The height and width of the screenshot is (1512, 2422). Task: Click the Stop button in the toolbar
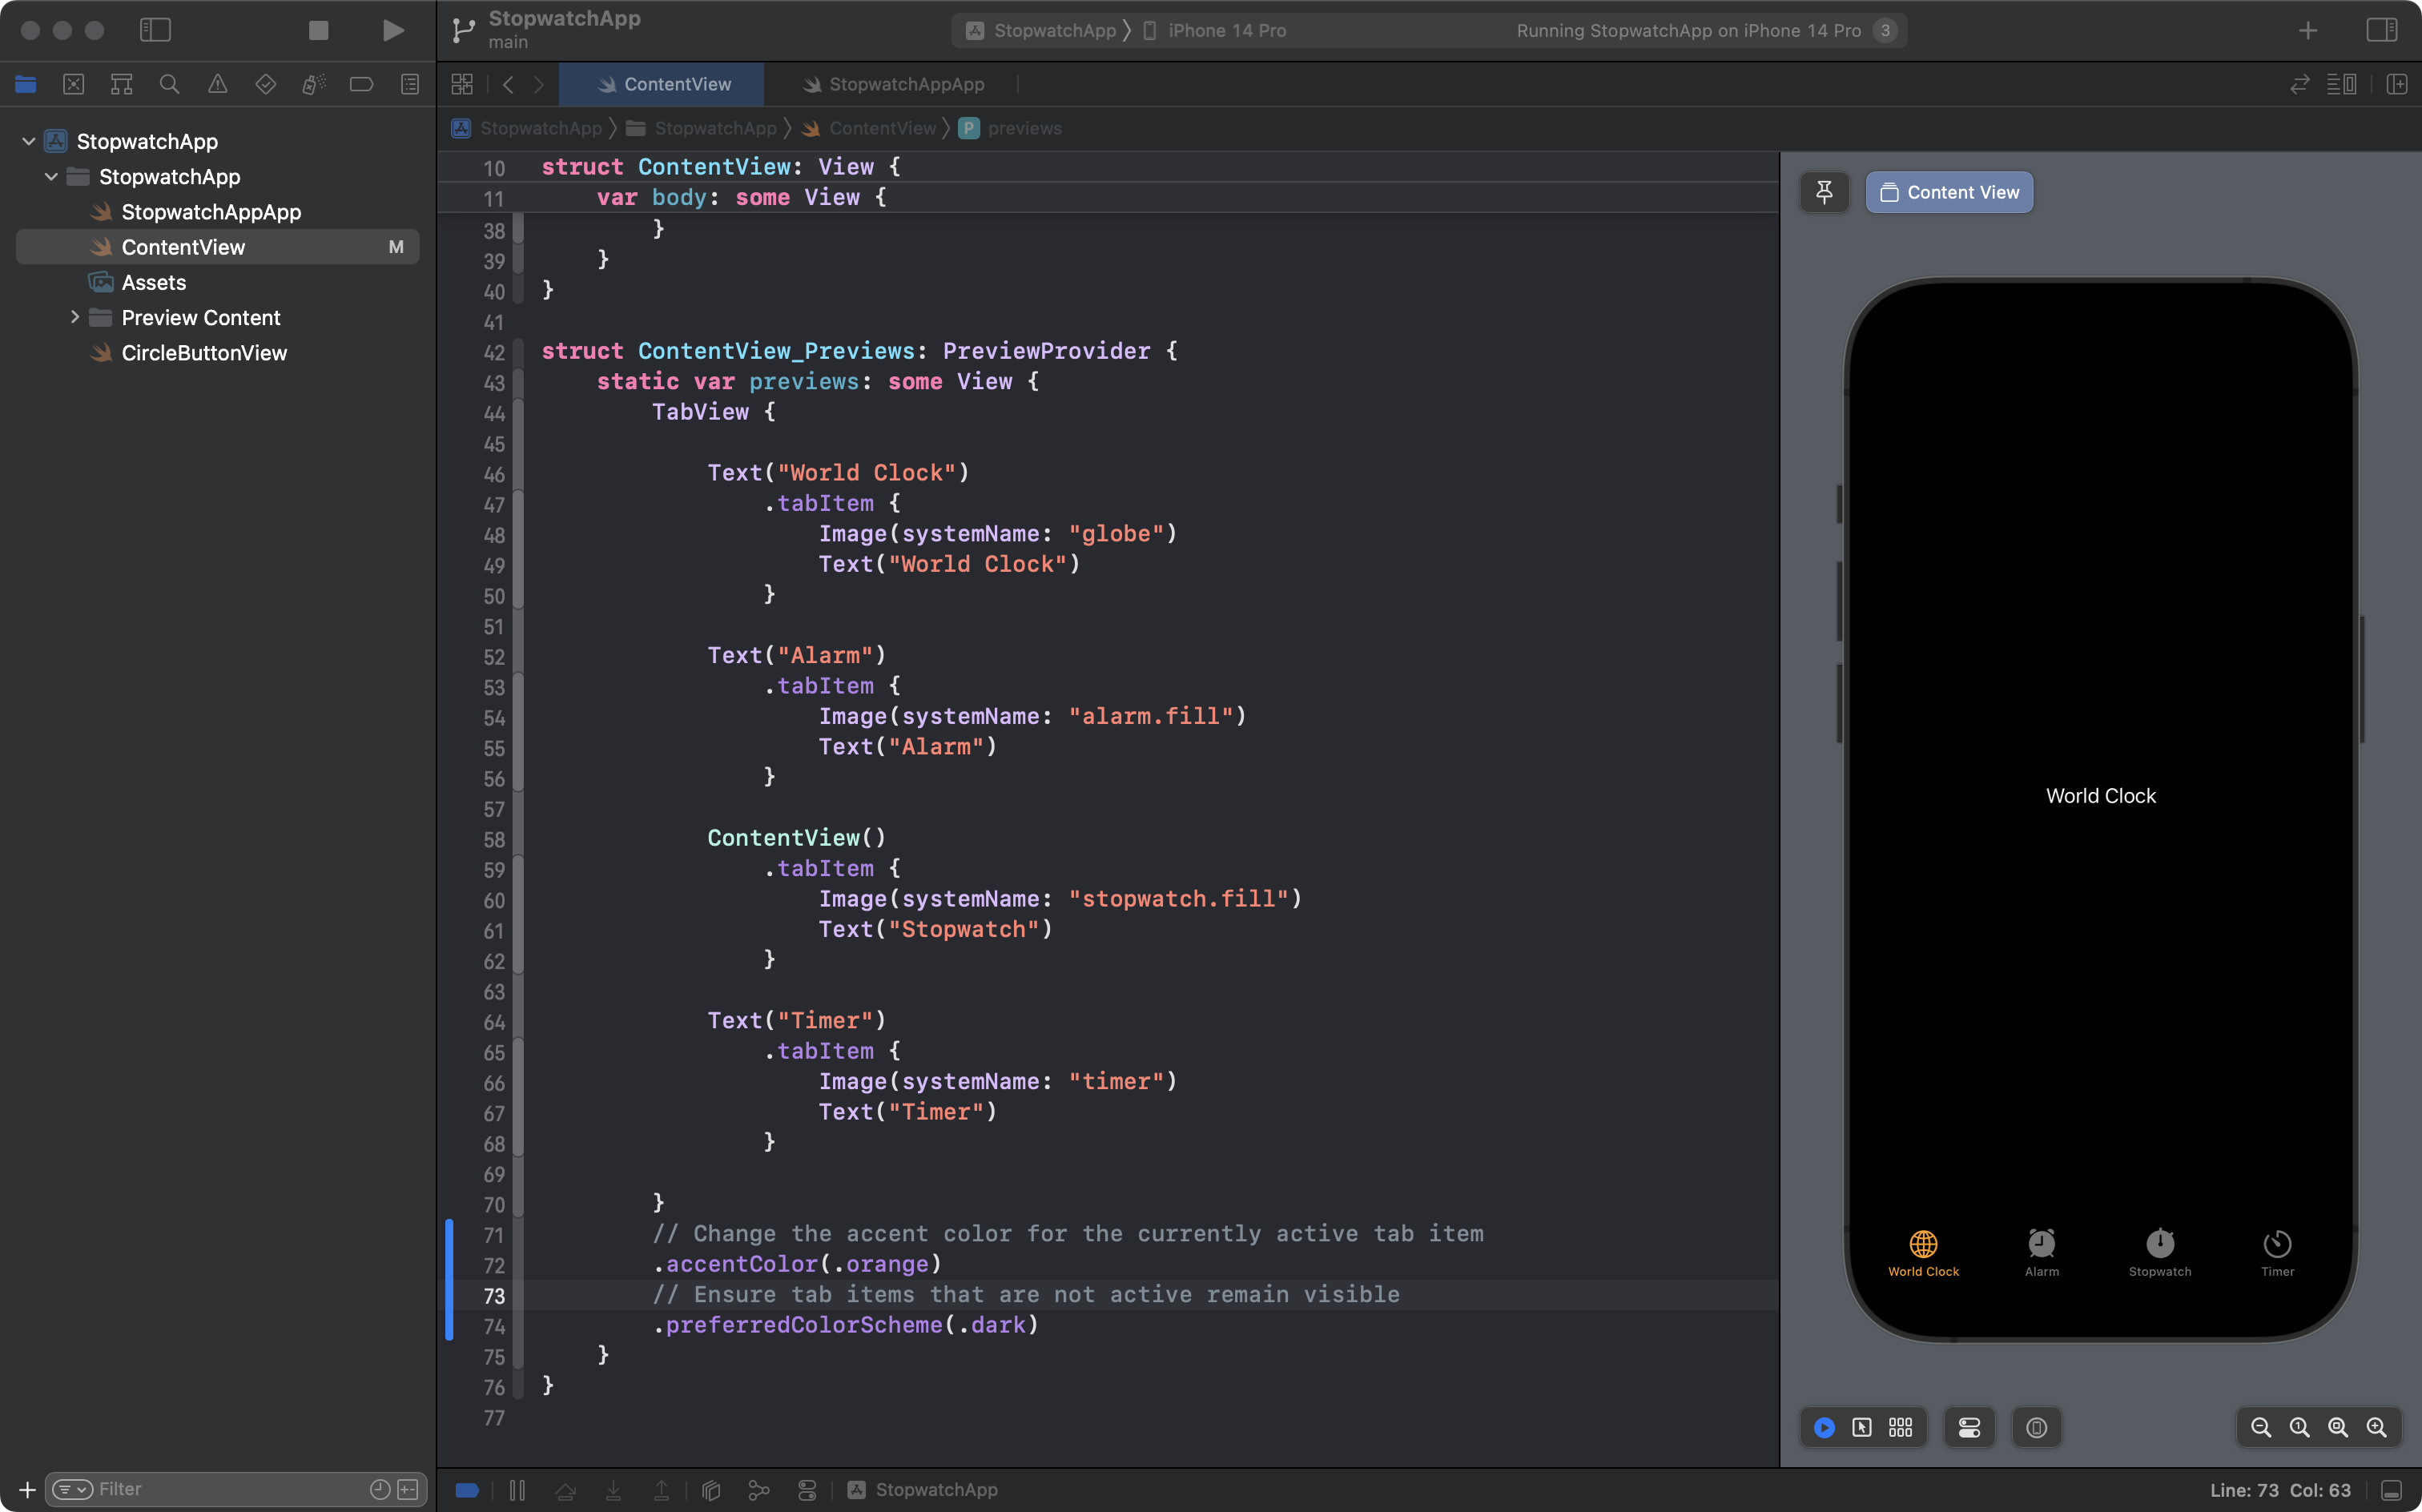click(x=318, y=30)
